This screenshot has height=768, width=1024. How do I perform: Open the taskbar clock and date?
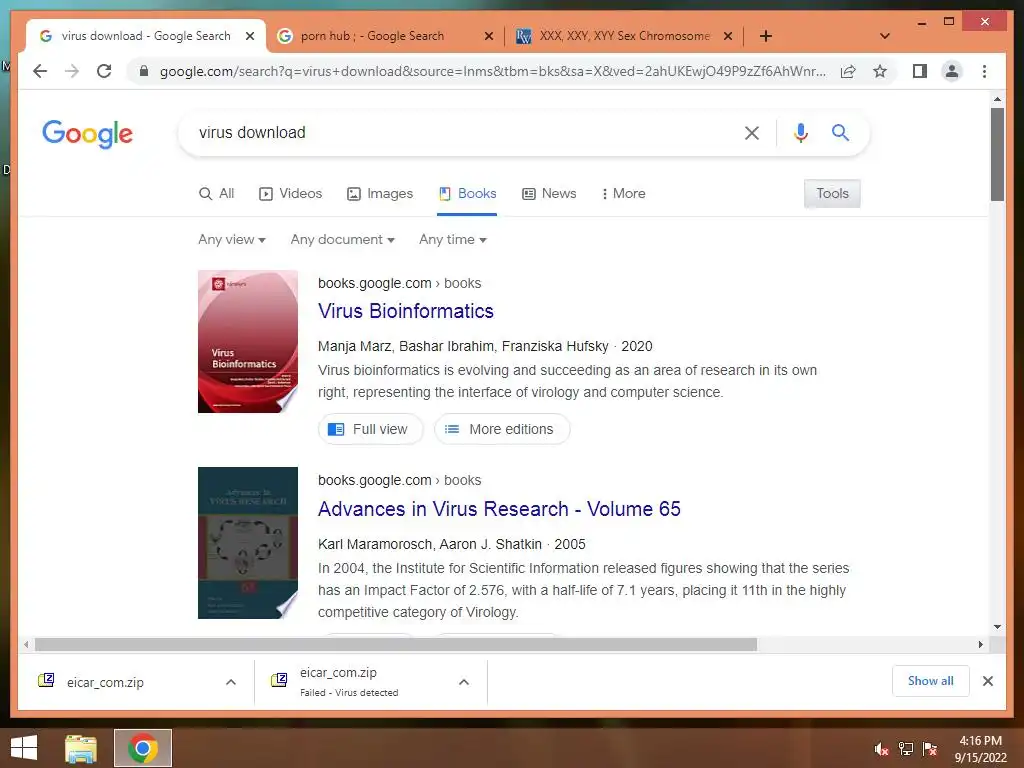click(980, 749)
